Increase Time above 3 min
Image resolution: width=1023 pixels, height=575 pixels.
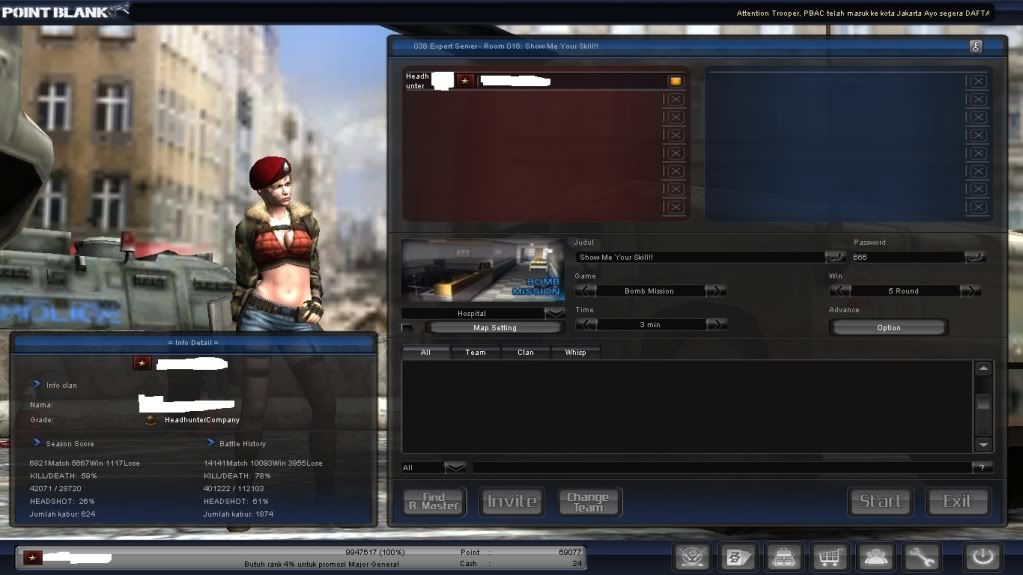(x=716, y=324)
